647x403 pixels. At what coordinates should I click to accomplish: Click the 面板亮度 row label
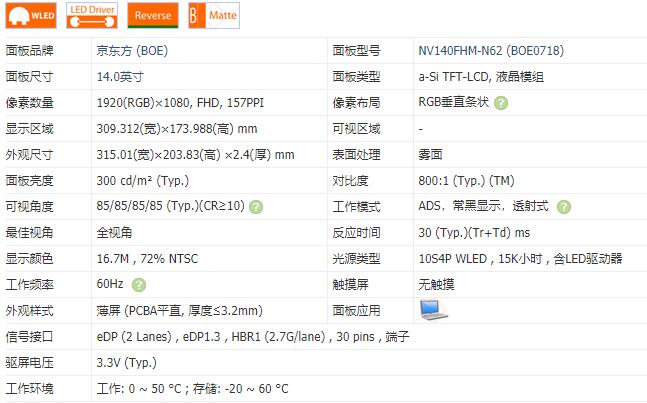[29, 181]
